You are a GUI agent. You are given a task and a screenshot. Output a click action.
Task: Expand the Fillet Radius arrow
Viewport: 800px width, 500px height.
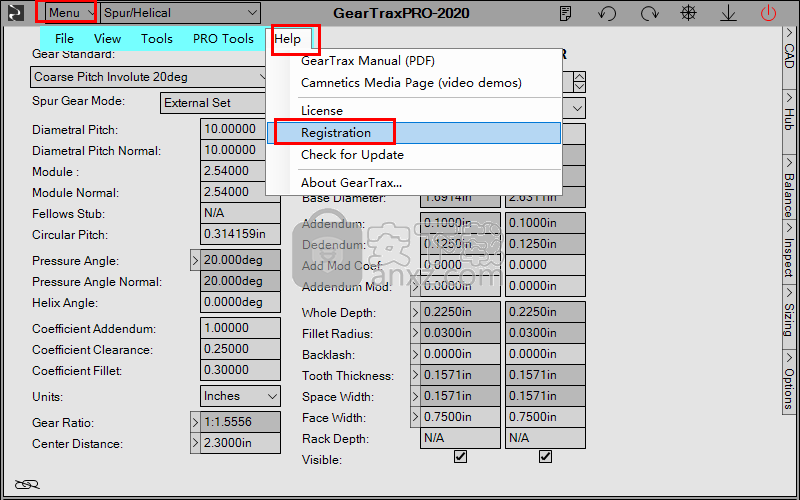[415, 333]
